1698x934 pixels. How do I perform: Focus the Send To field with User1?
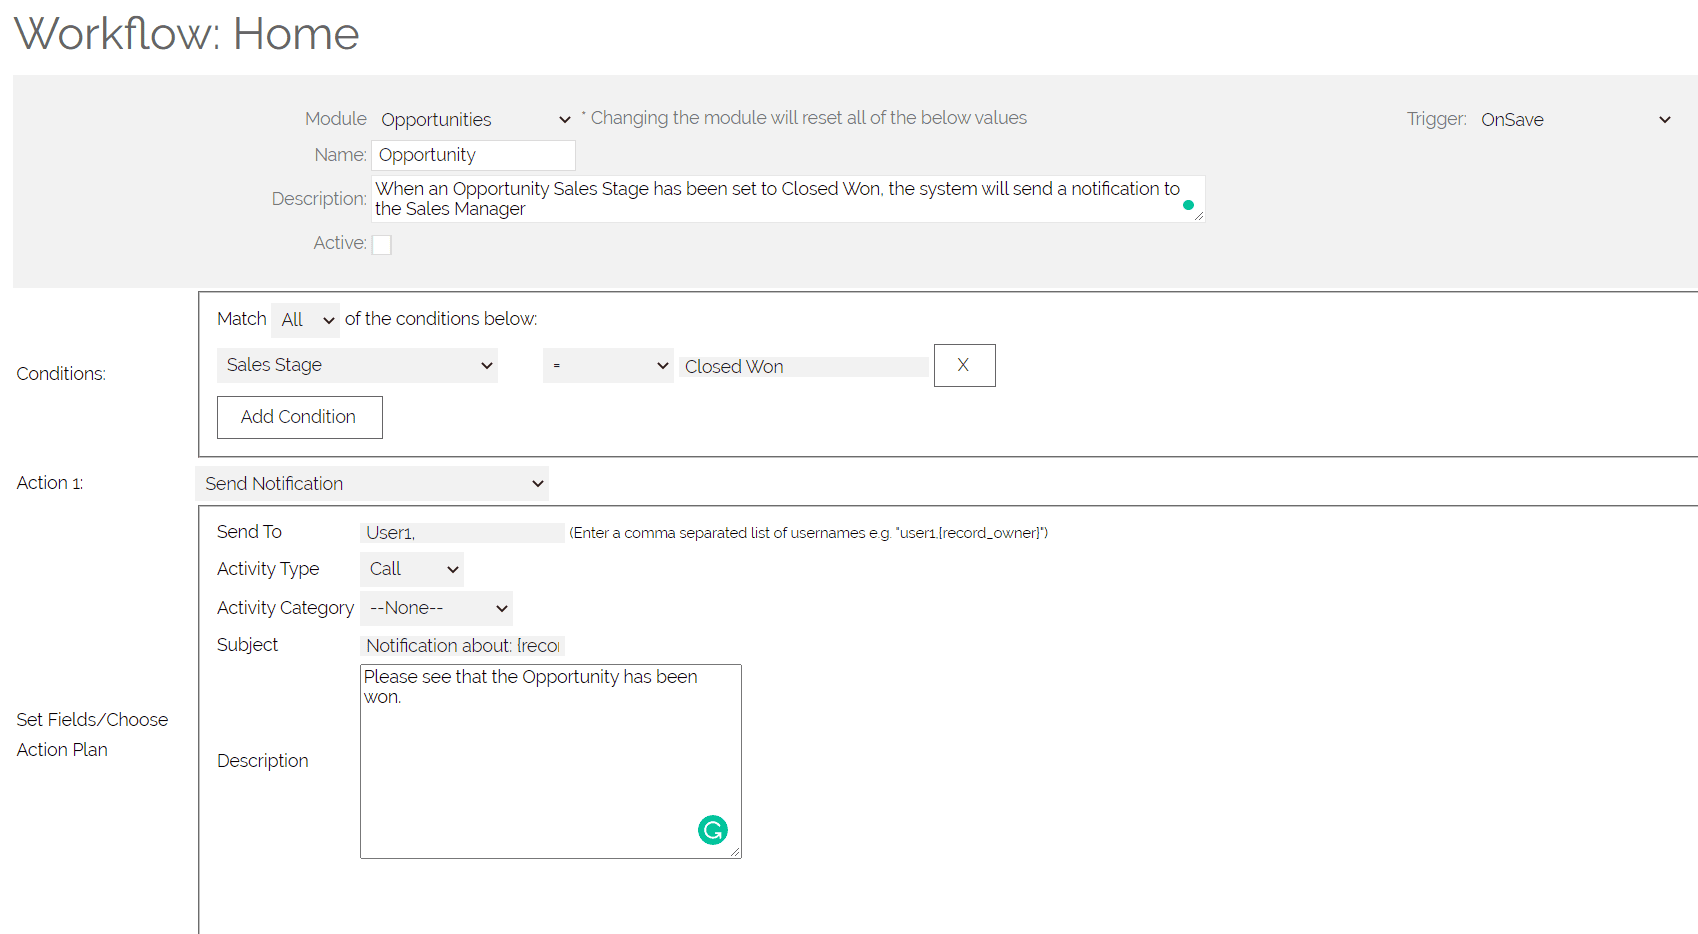[461, 533]
